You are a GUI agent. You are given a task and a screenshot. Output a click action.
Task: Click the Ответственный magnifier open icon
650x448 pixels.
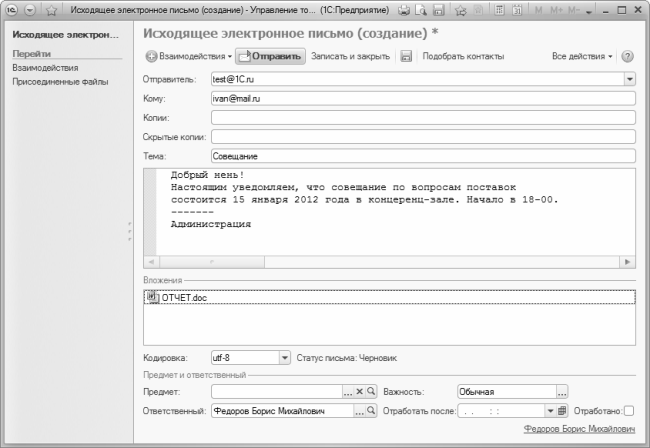coord(371,411)
